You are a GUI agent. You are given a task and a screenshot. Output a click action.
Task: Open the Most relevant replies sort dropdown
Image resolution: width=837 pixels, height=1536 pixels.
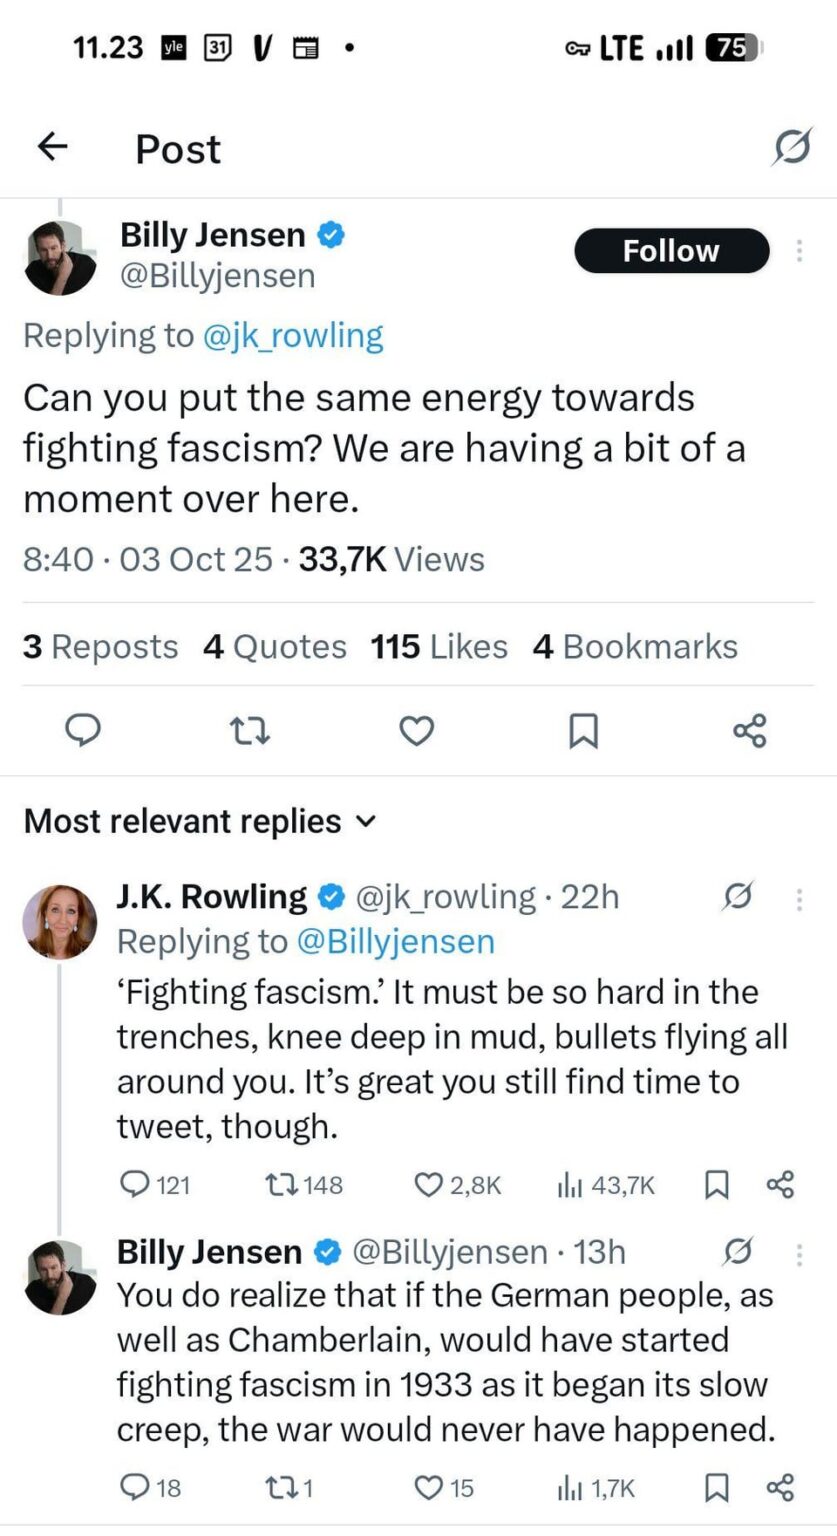(x=200, y=820)
